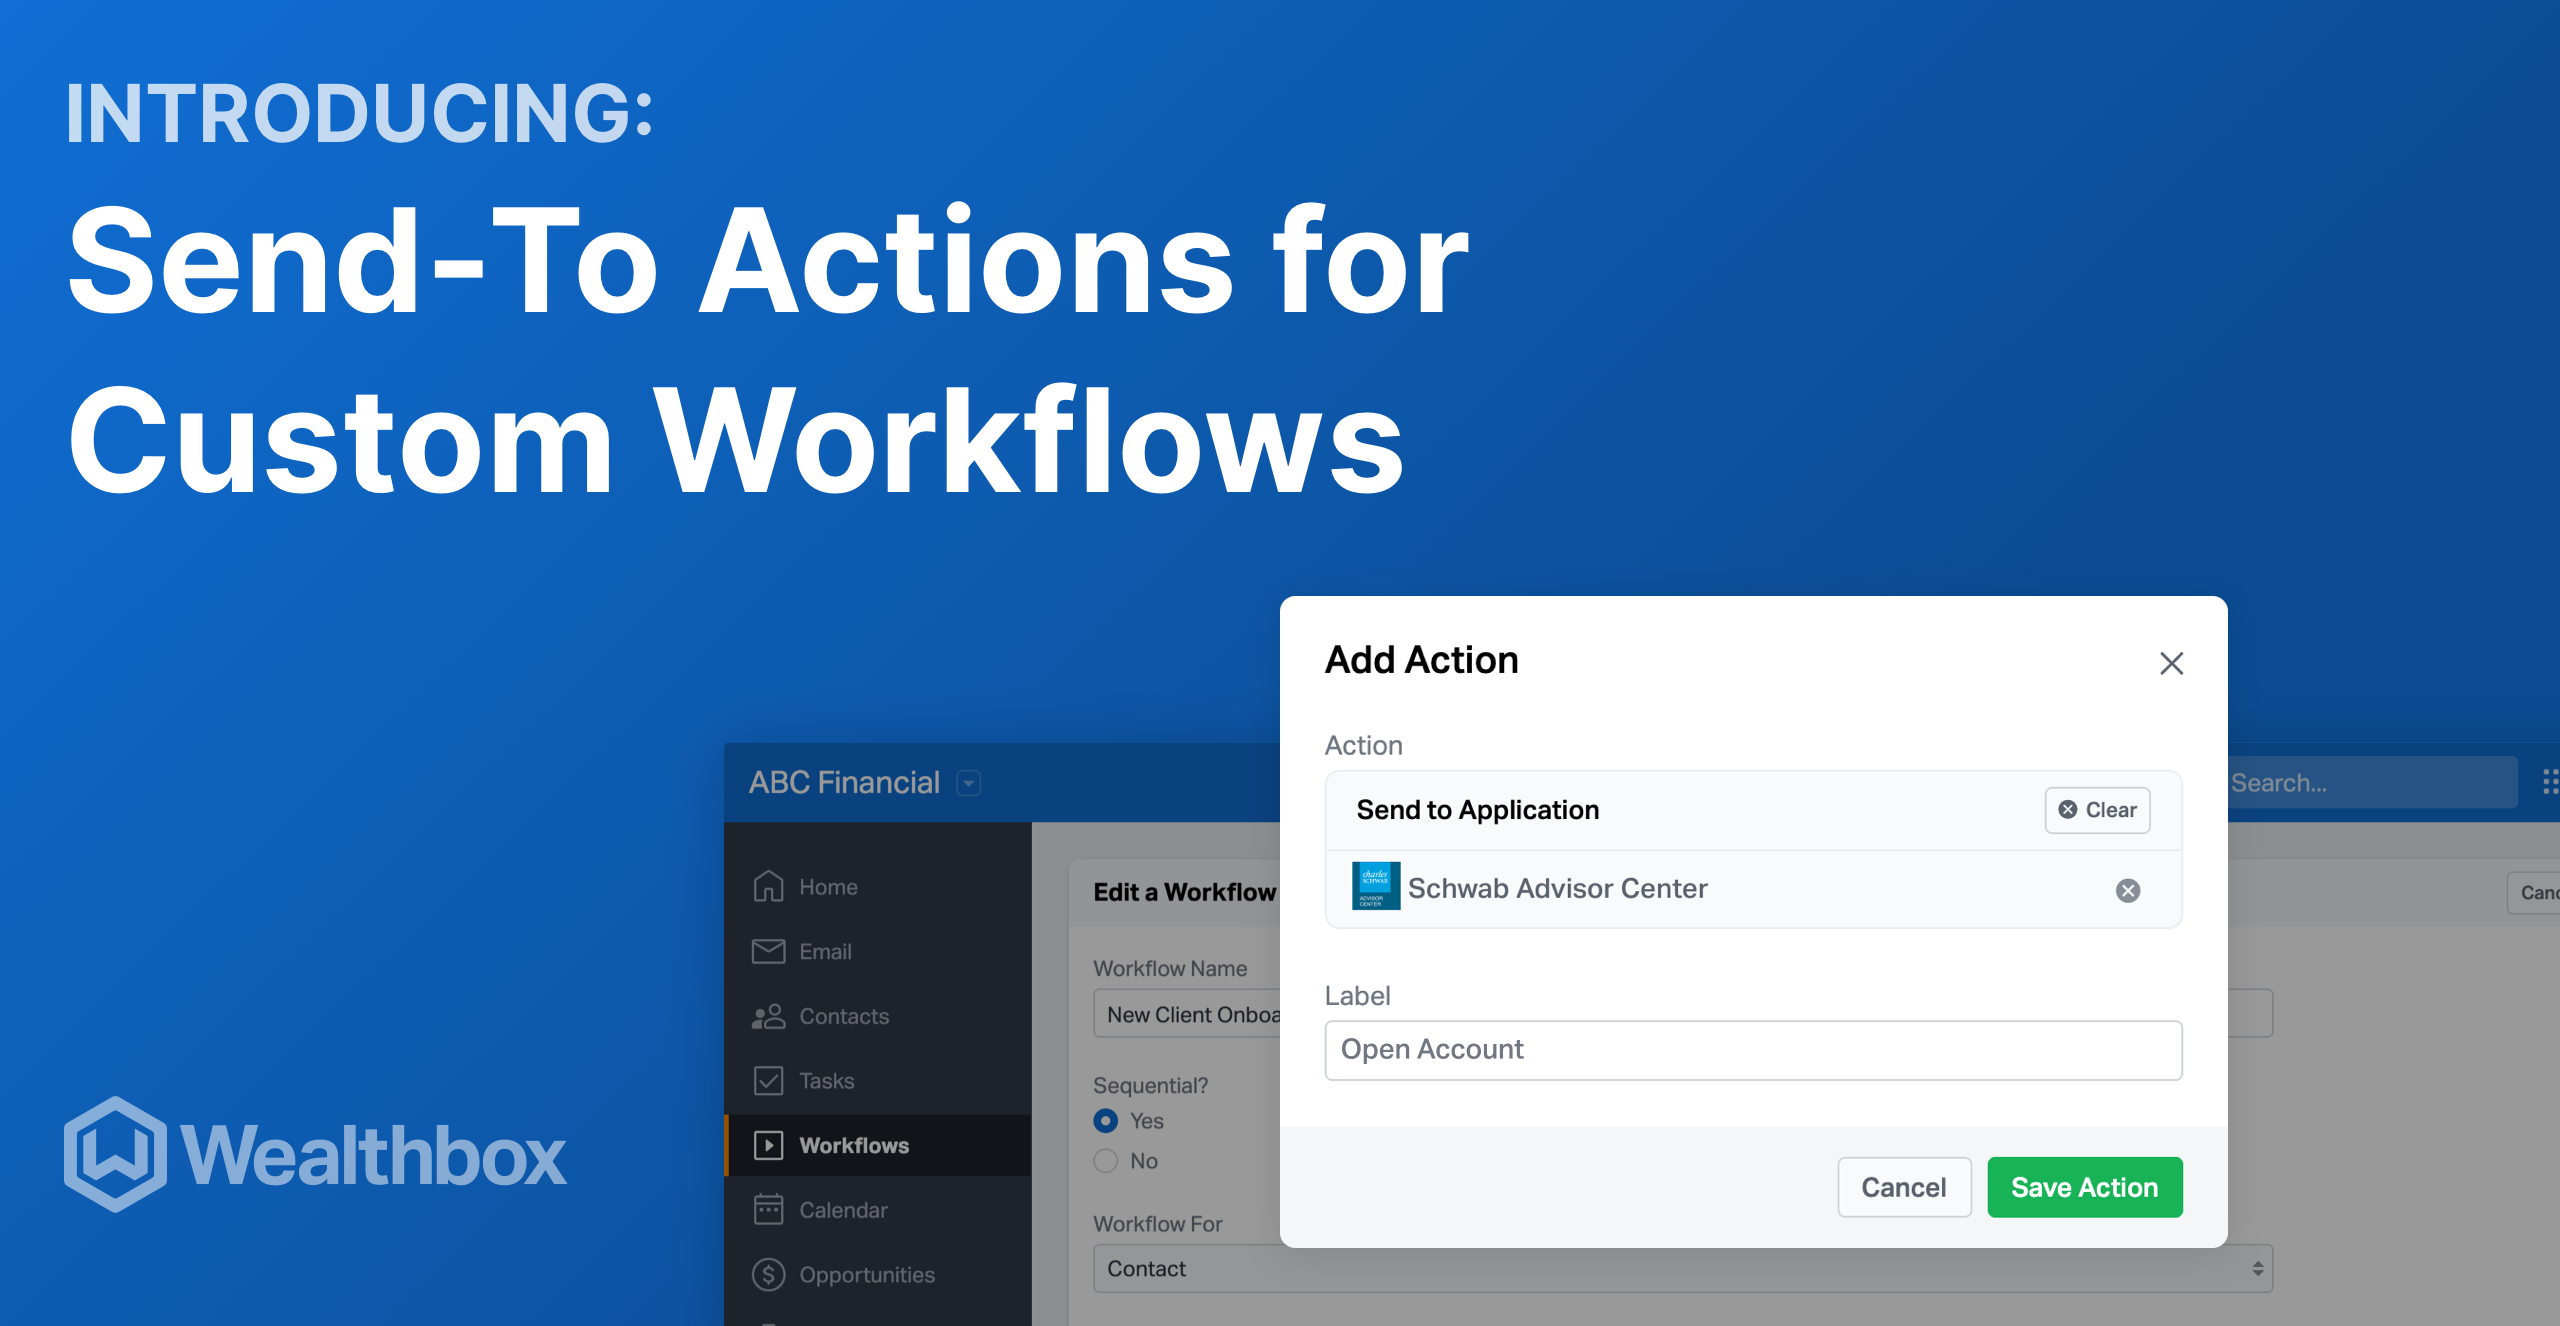This screenshot has width=2560, height=1326.
Task: Save the action with the green button
Action: coord(2084,1187)
